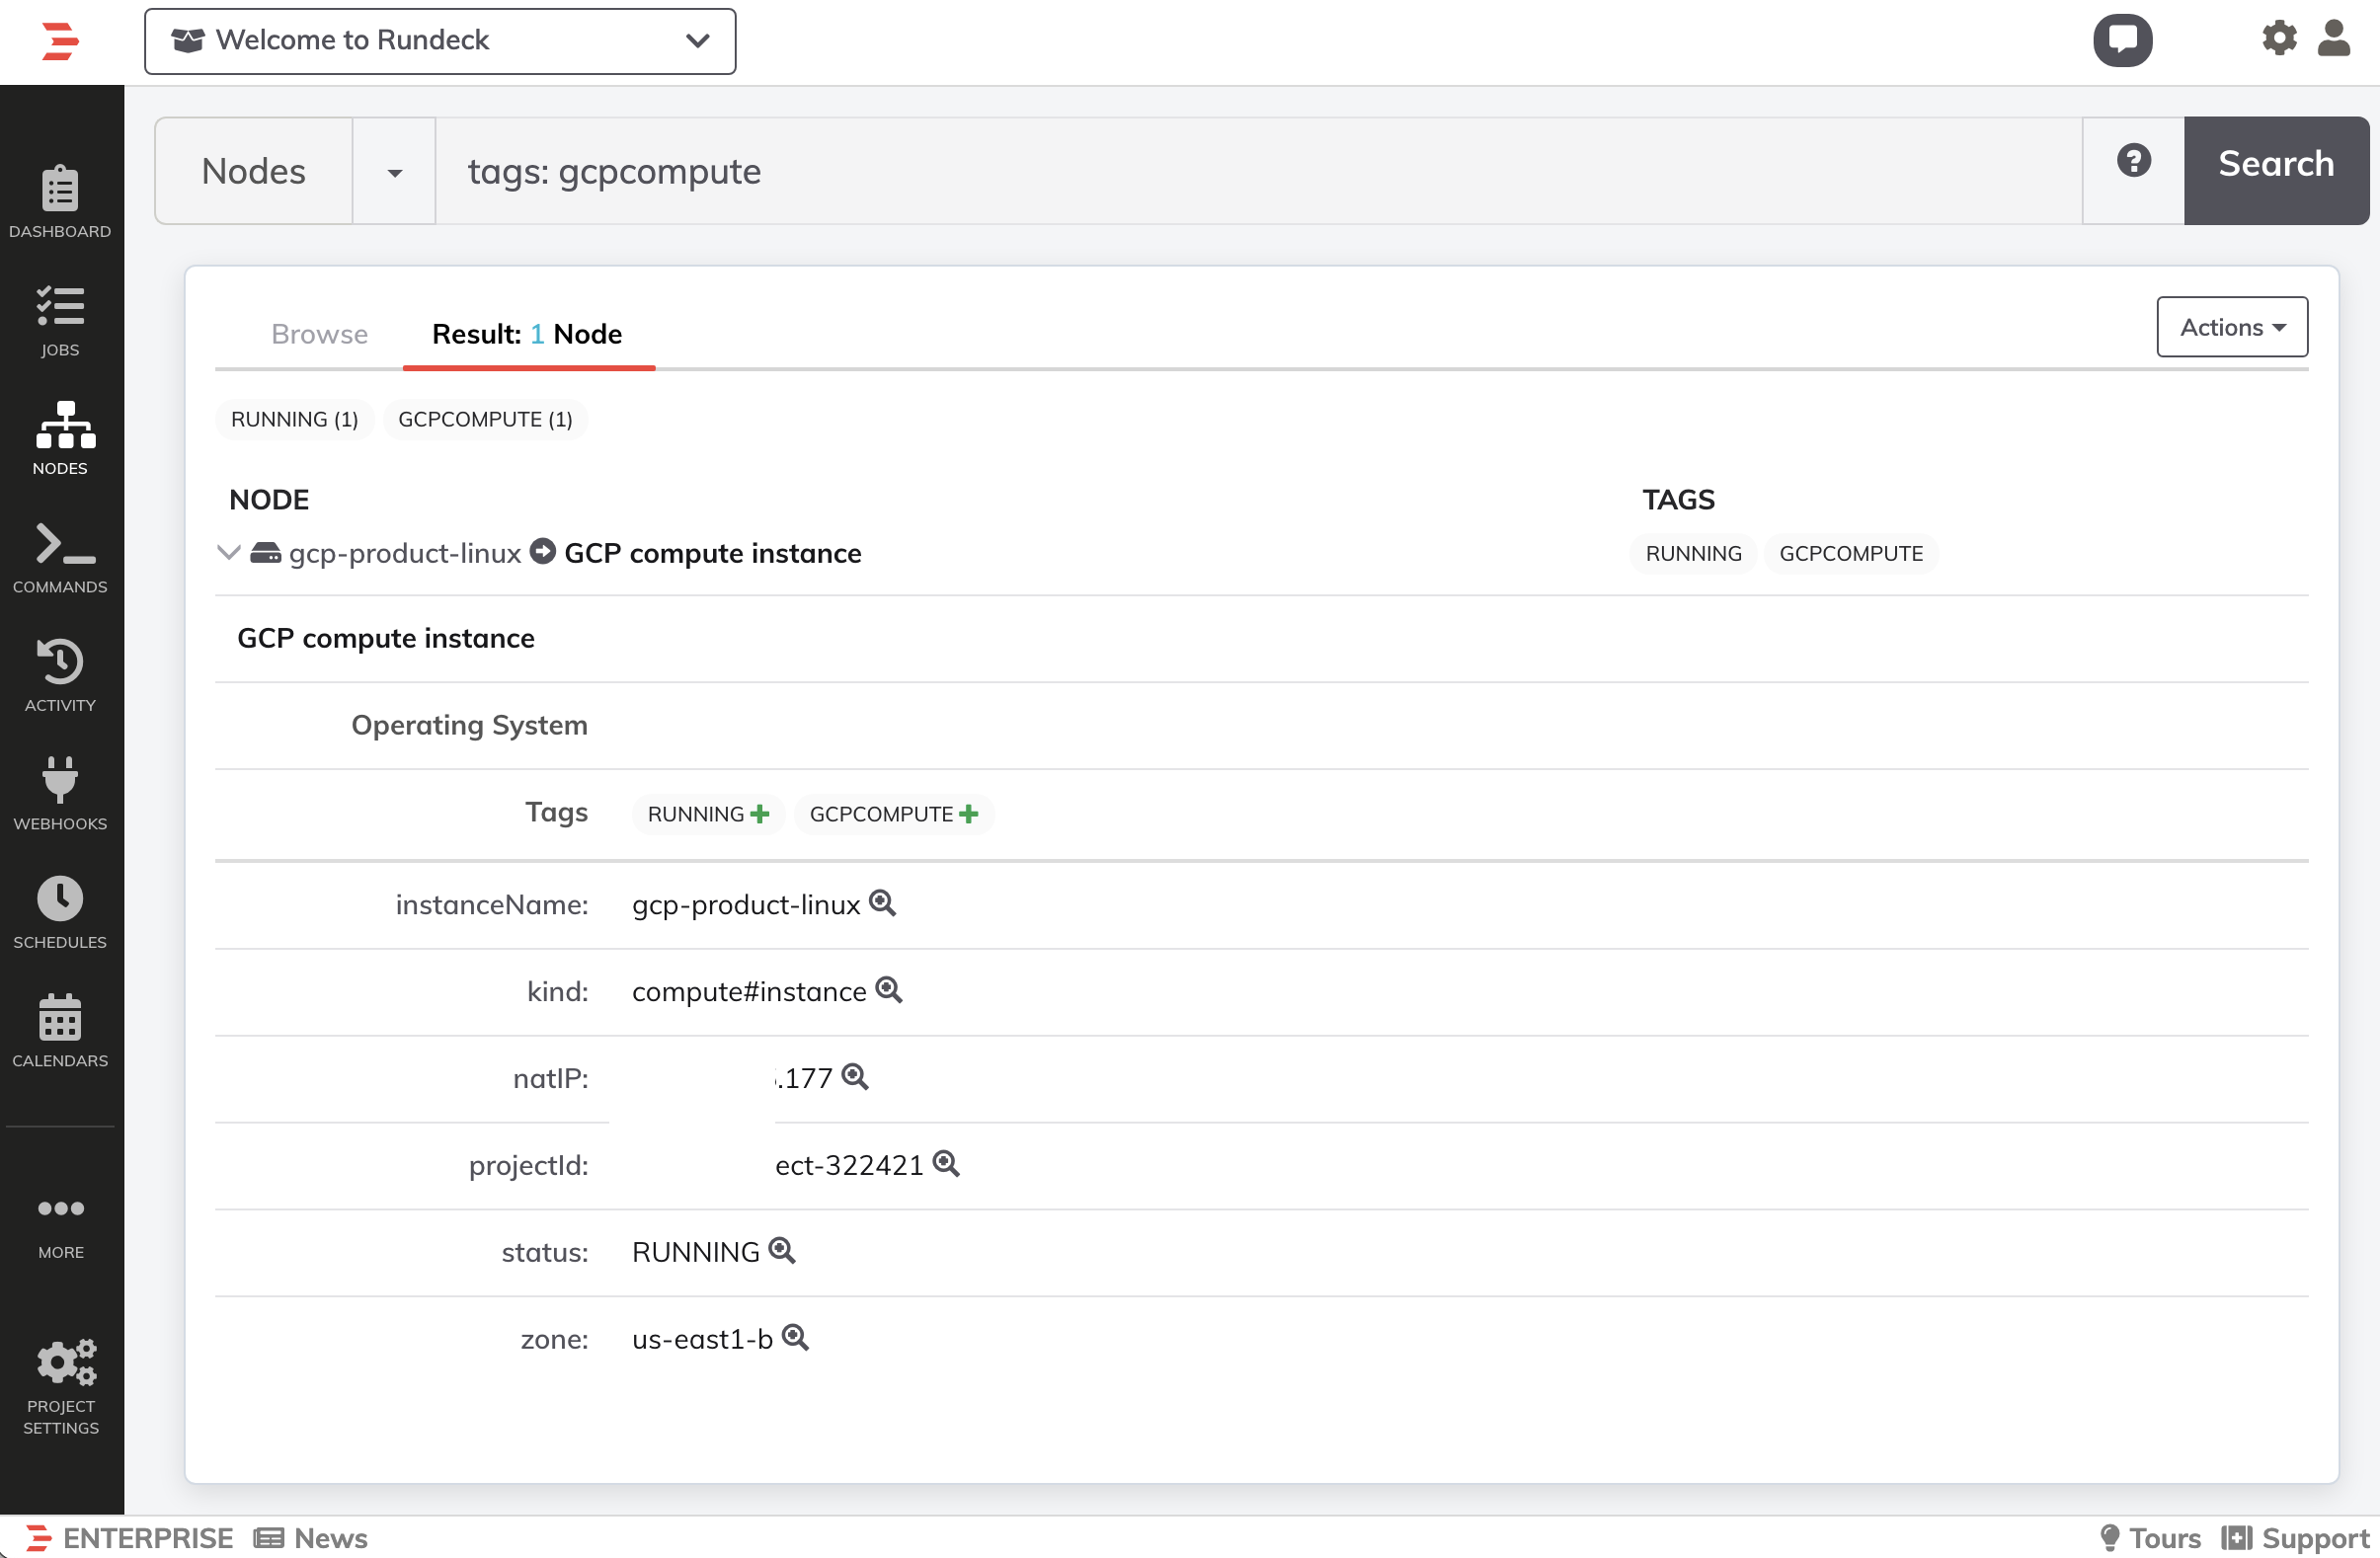This screenshot has height=1558, width=2380.
Task: Add the RUNNING tag filter using its plus
Action: click(x=758, y=813)
